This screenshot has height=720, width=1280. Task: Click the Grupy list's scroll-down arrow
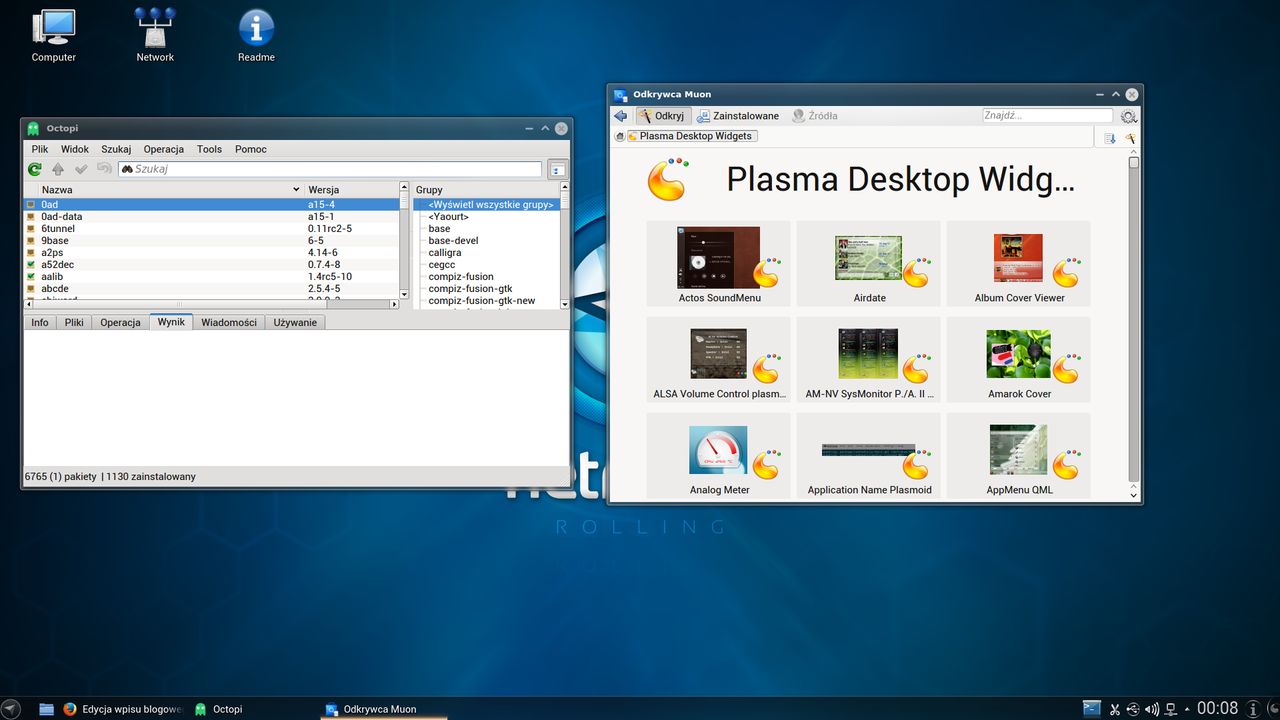[x=565, y=304]
